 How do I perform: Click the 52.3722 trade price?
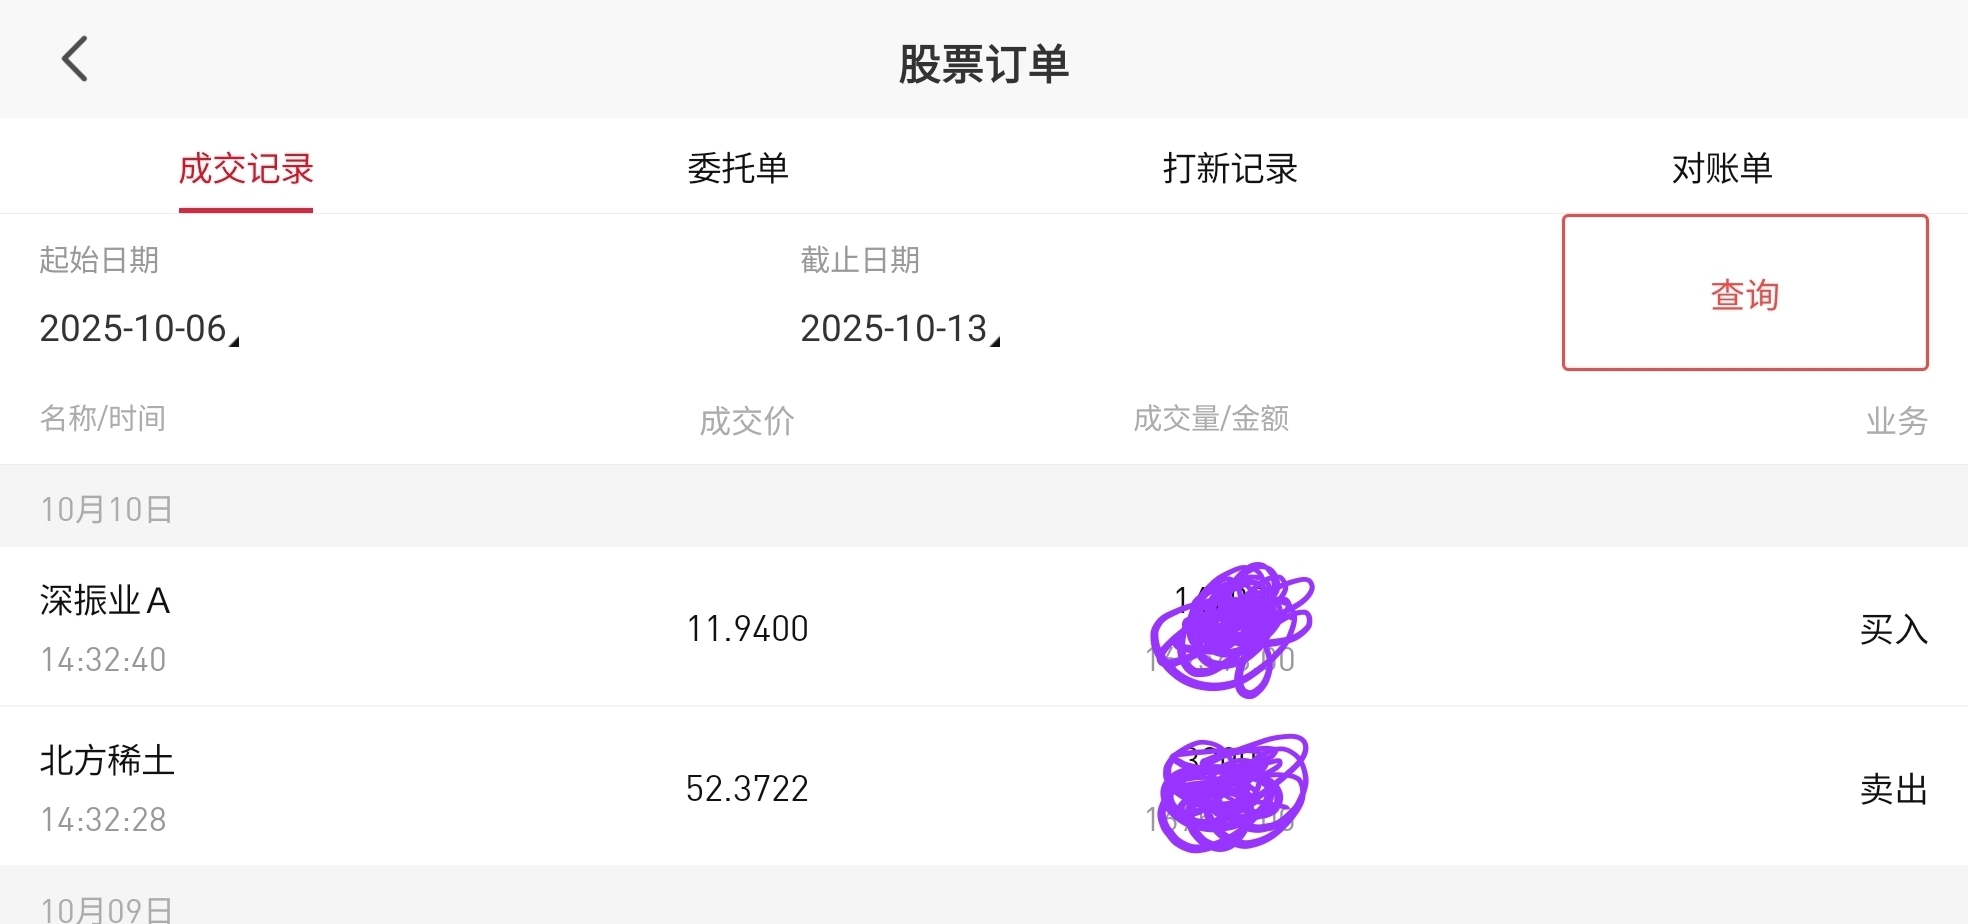[747, 789]
